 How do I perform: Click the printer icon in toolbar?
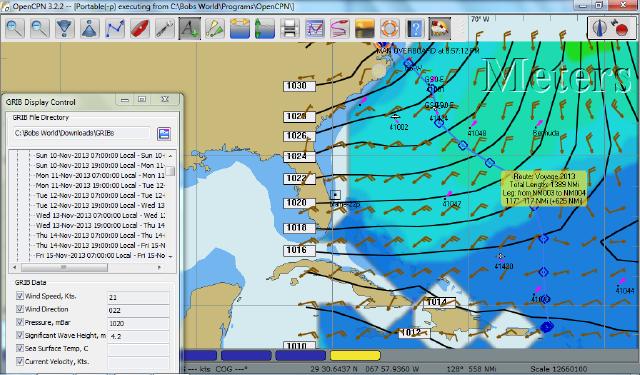[x=290, y=29]
